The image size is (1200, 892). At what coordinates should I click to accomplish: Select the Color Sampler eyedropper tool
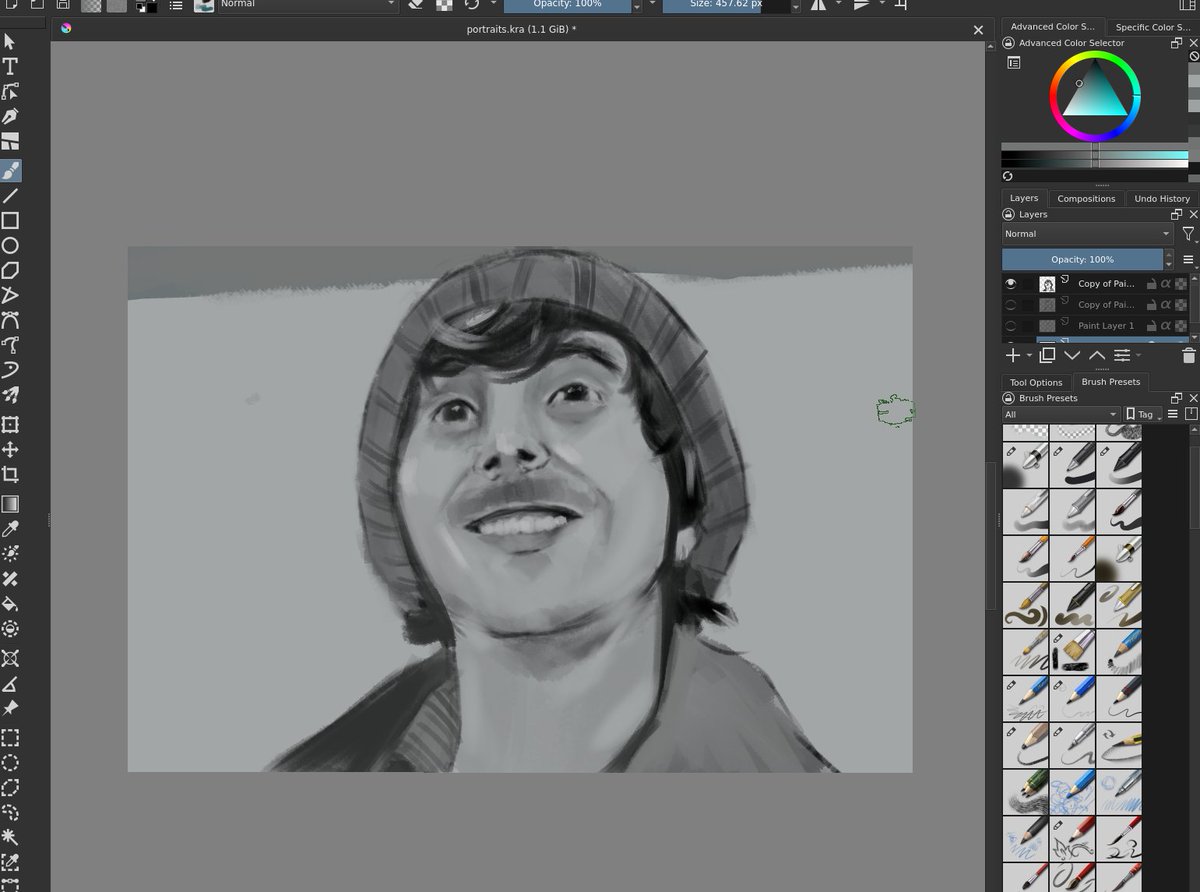click(x=10, y=529)
